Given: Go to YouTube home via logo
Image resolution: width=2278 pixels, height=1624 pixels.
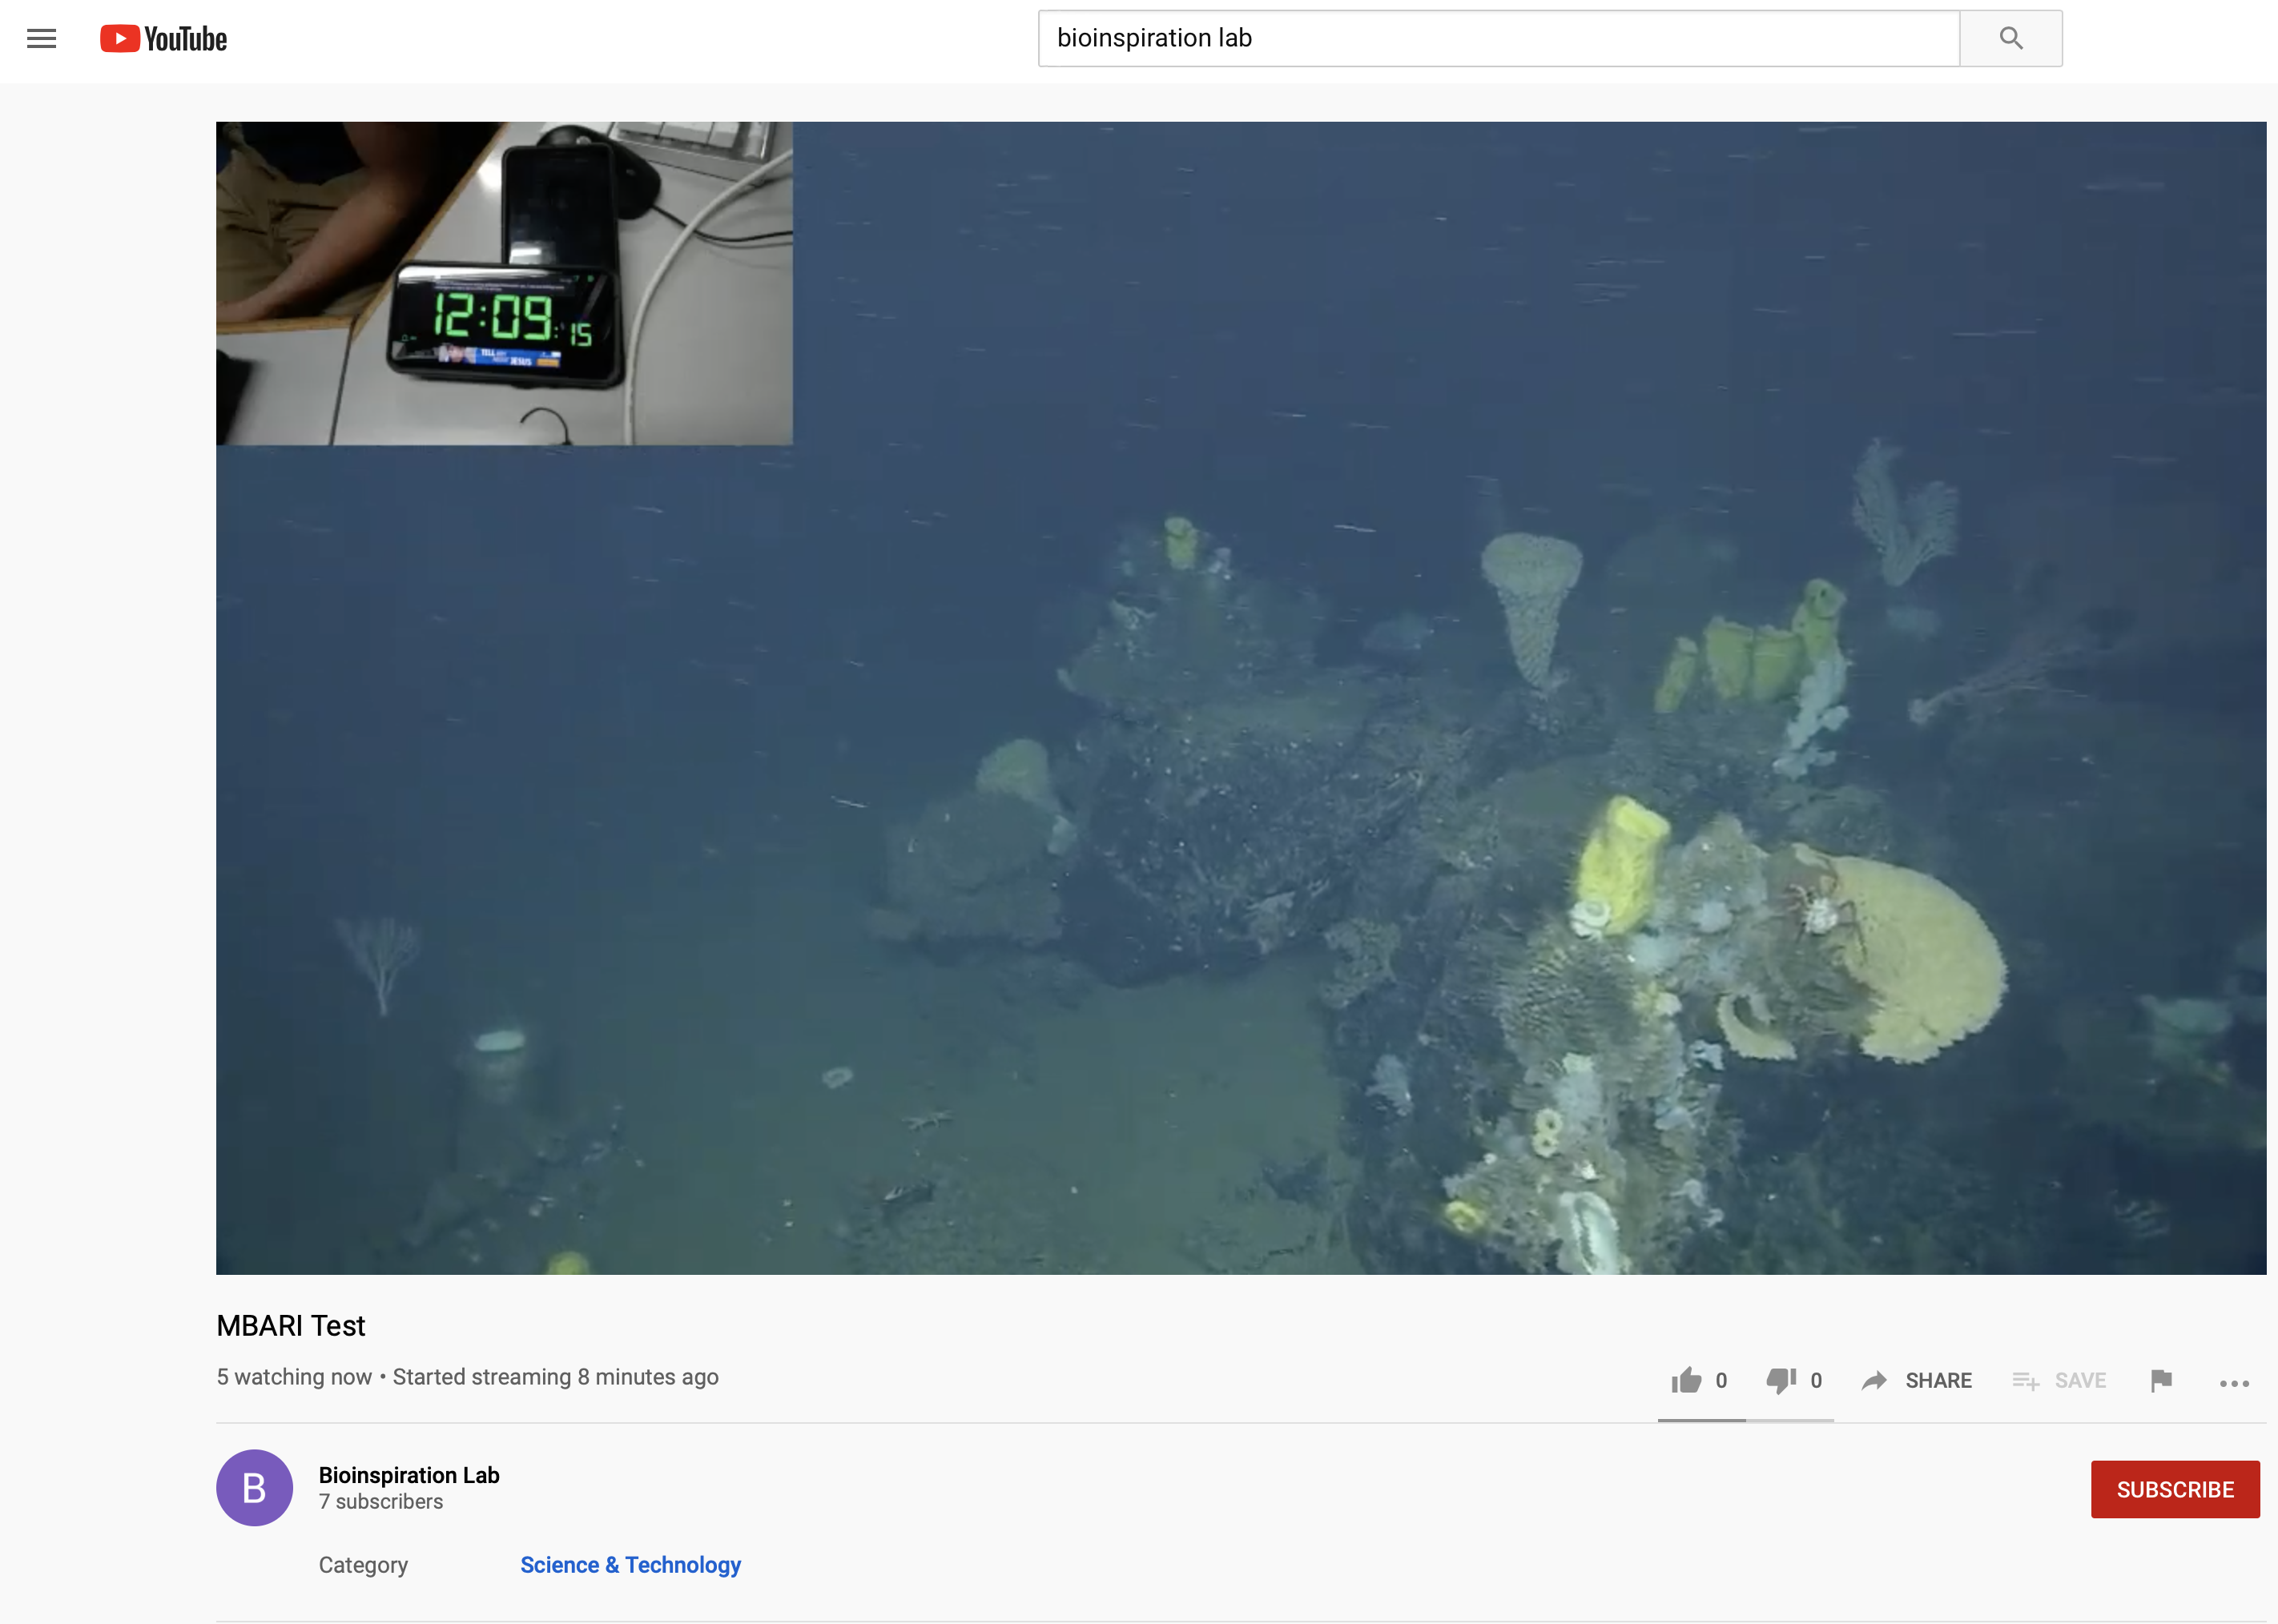Looking at the screenshot, I should click(x=164, y=39).
